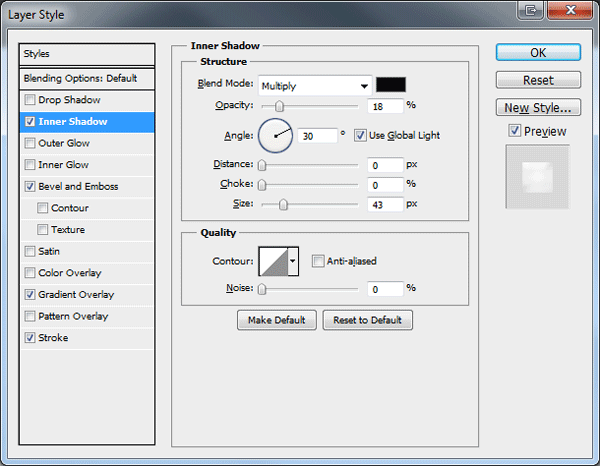This screenshot has height=466, width=600.
Task: Toggle the Use Global Light checkbox
Action: pyautogui.click(x=360, y=135)
